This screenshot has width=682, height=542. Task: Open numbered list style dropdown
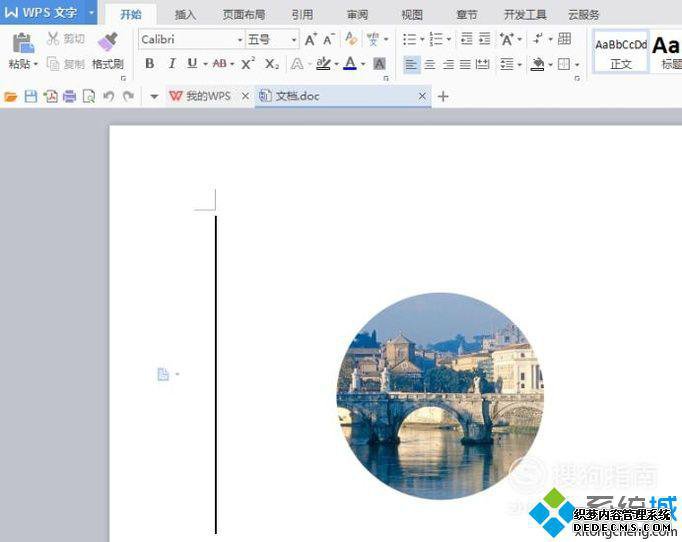[x=449, y=39]
